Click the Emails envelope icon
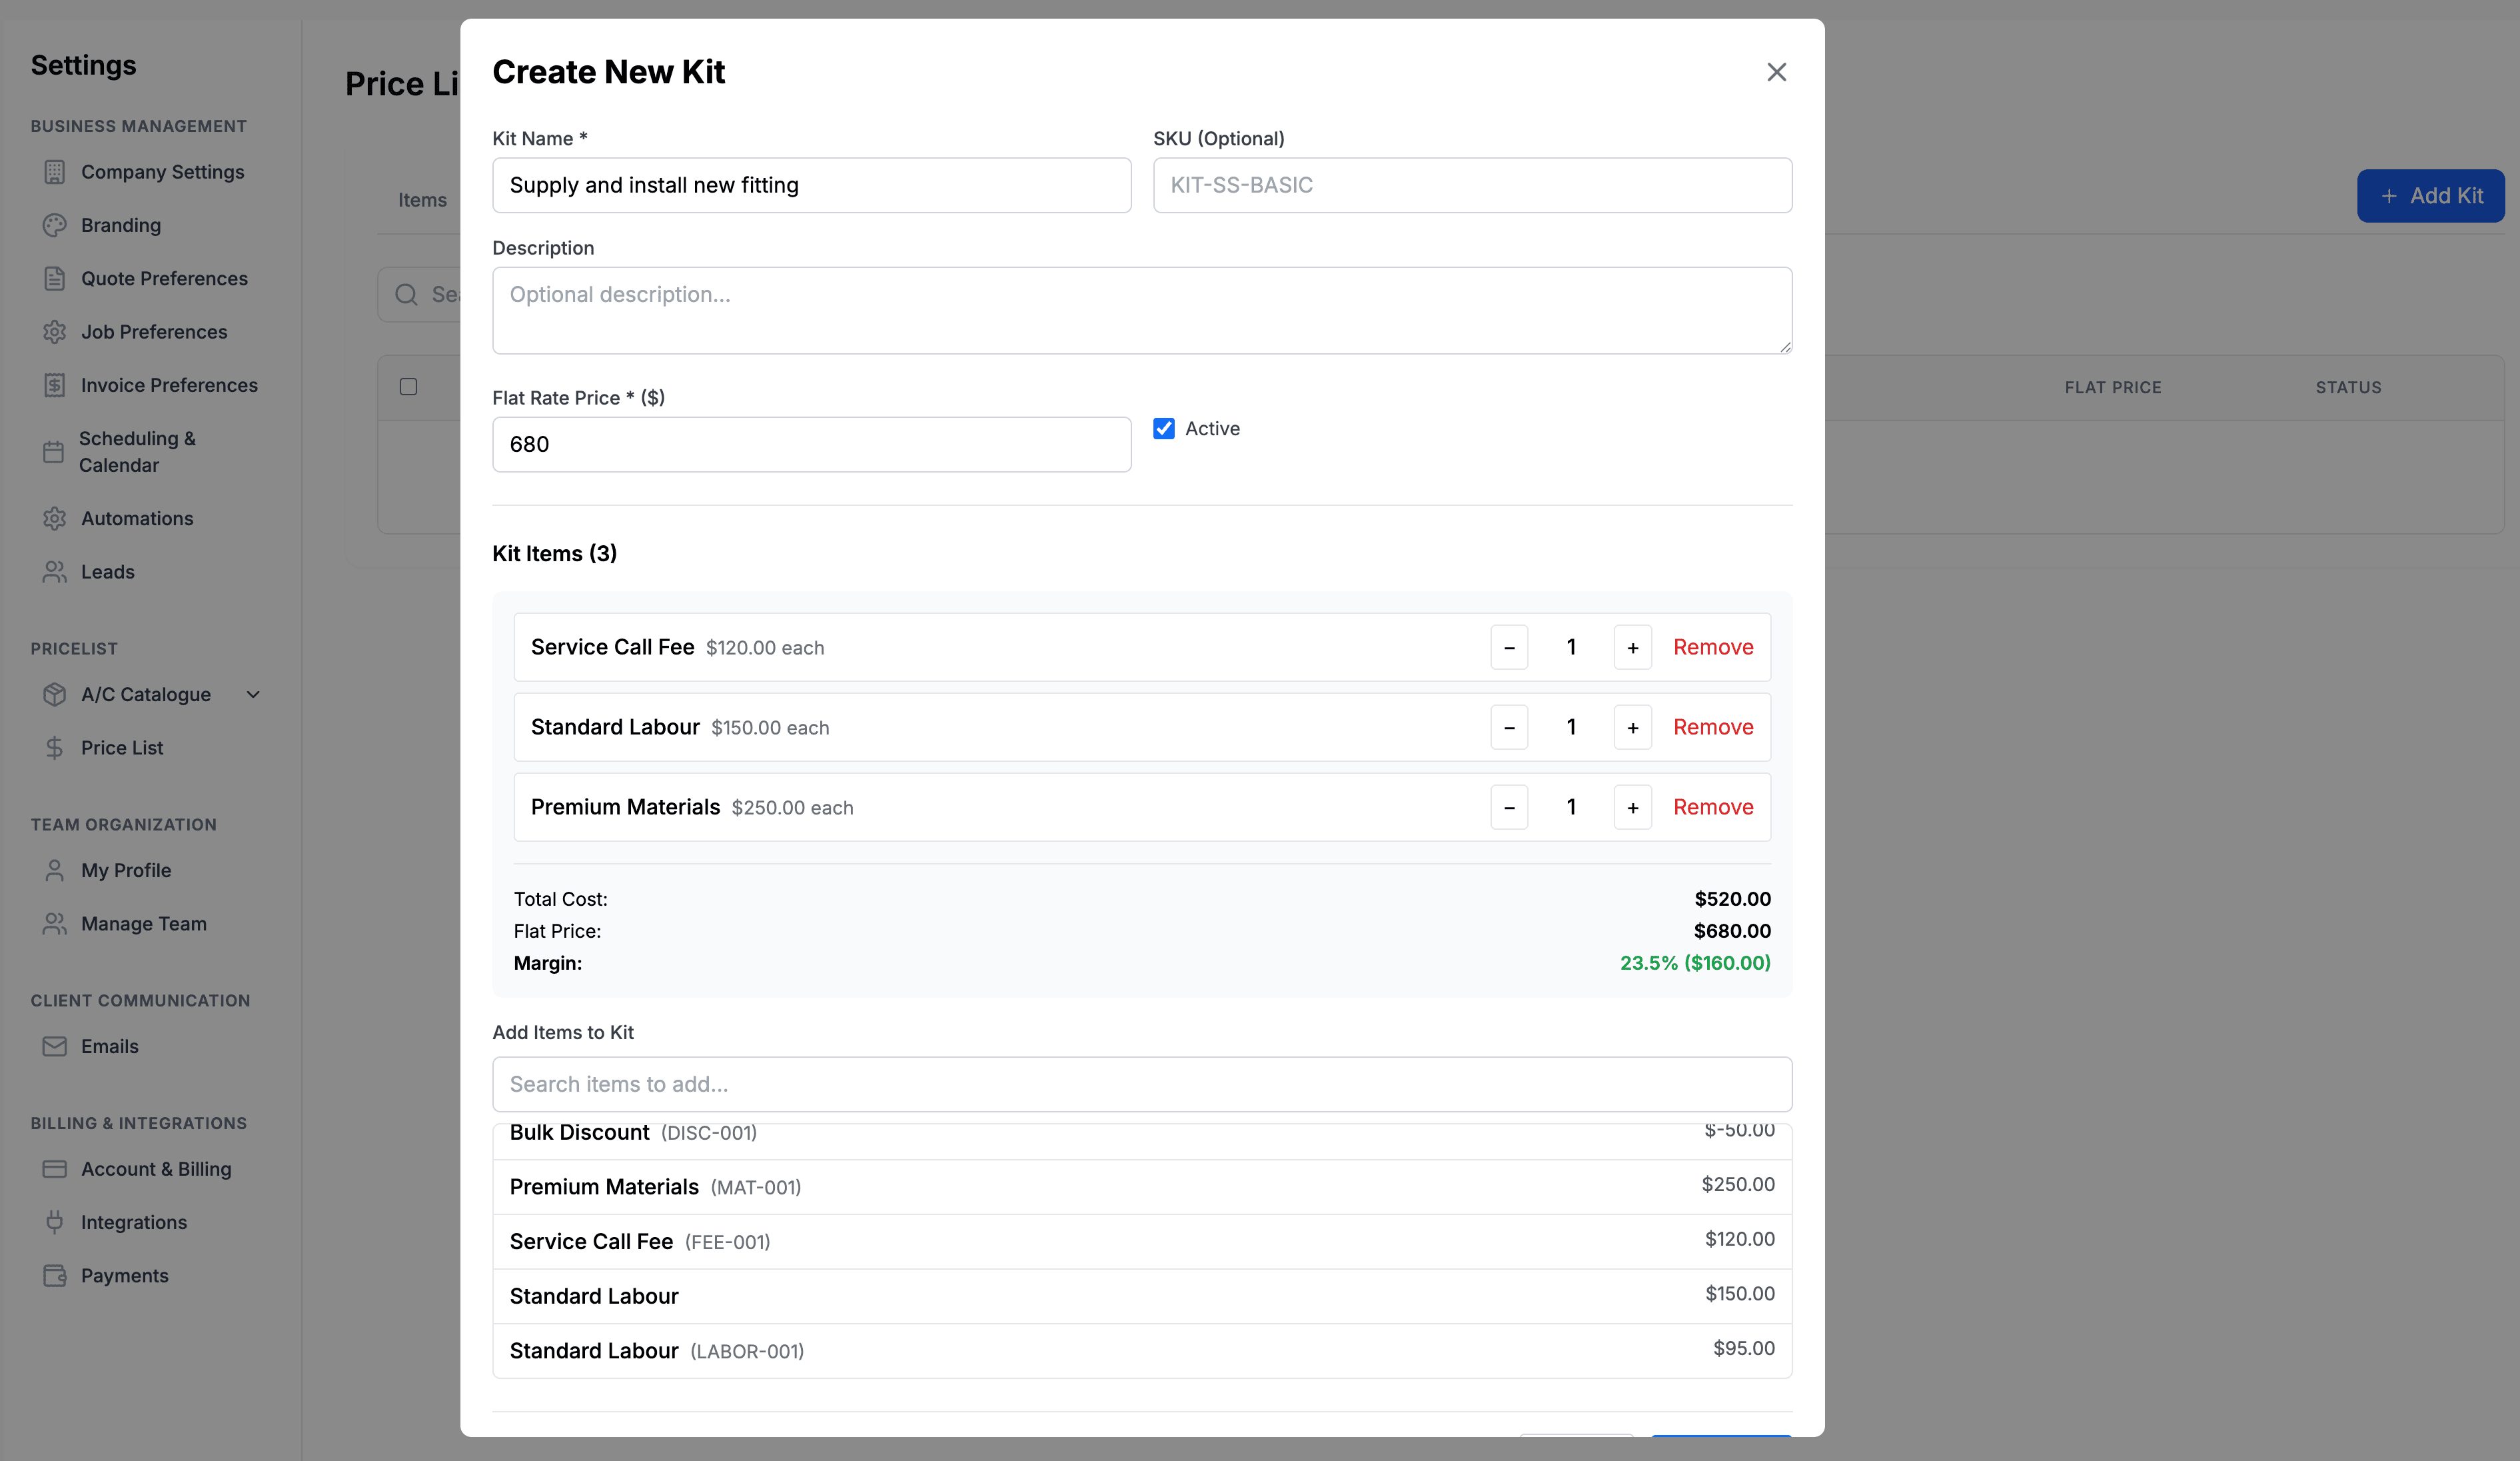The height and width of the screenshot is (1461, 2520). pos(55,1046)
